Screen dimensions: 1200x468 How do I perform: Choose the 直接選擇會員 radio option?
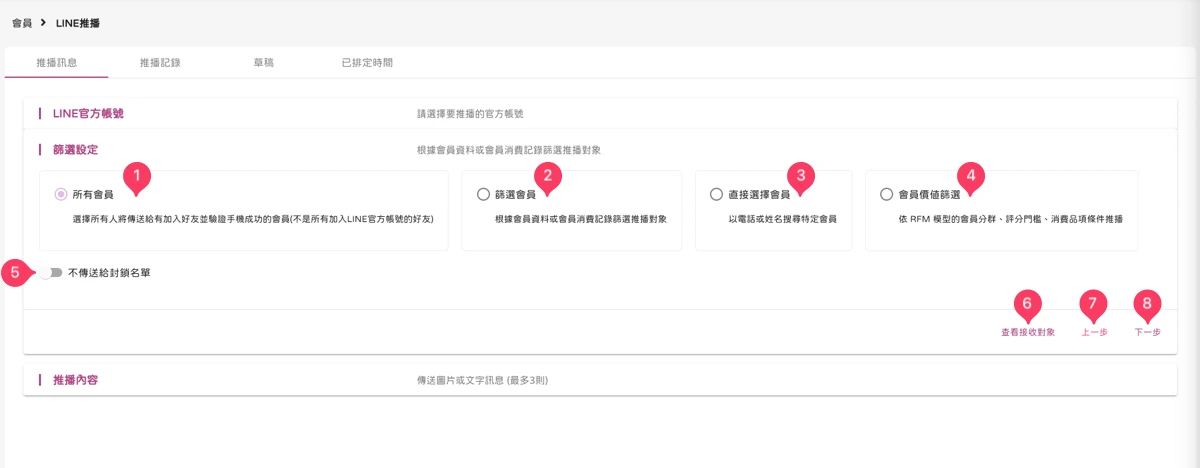[x=716, y=194]
